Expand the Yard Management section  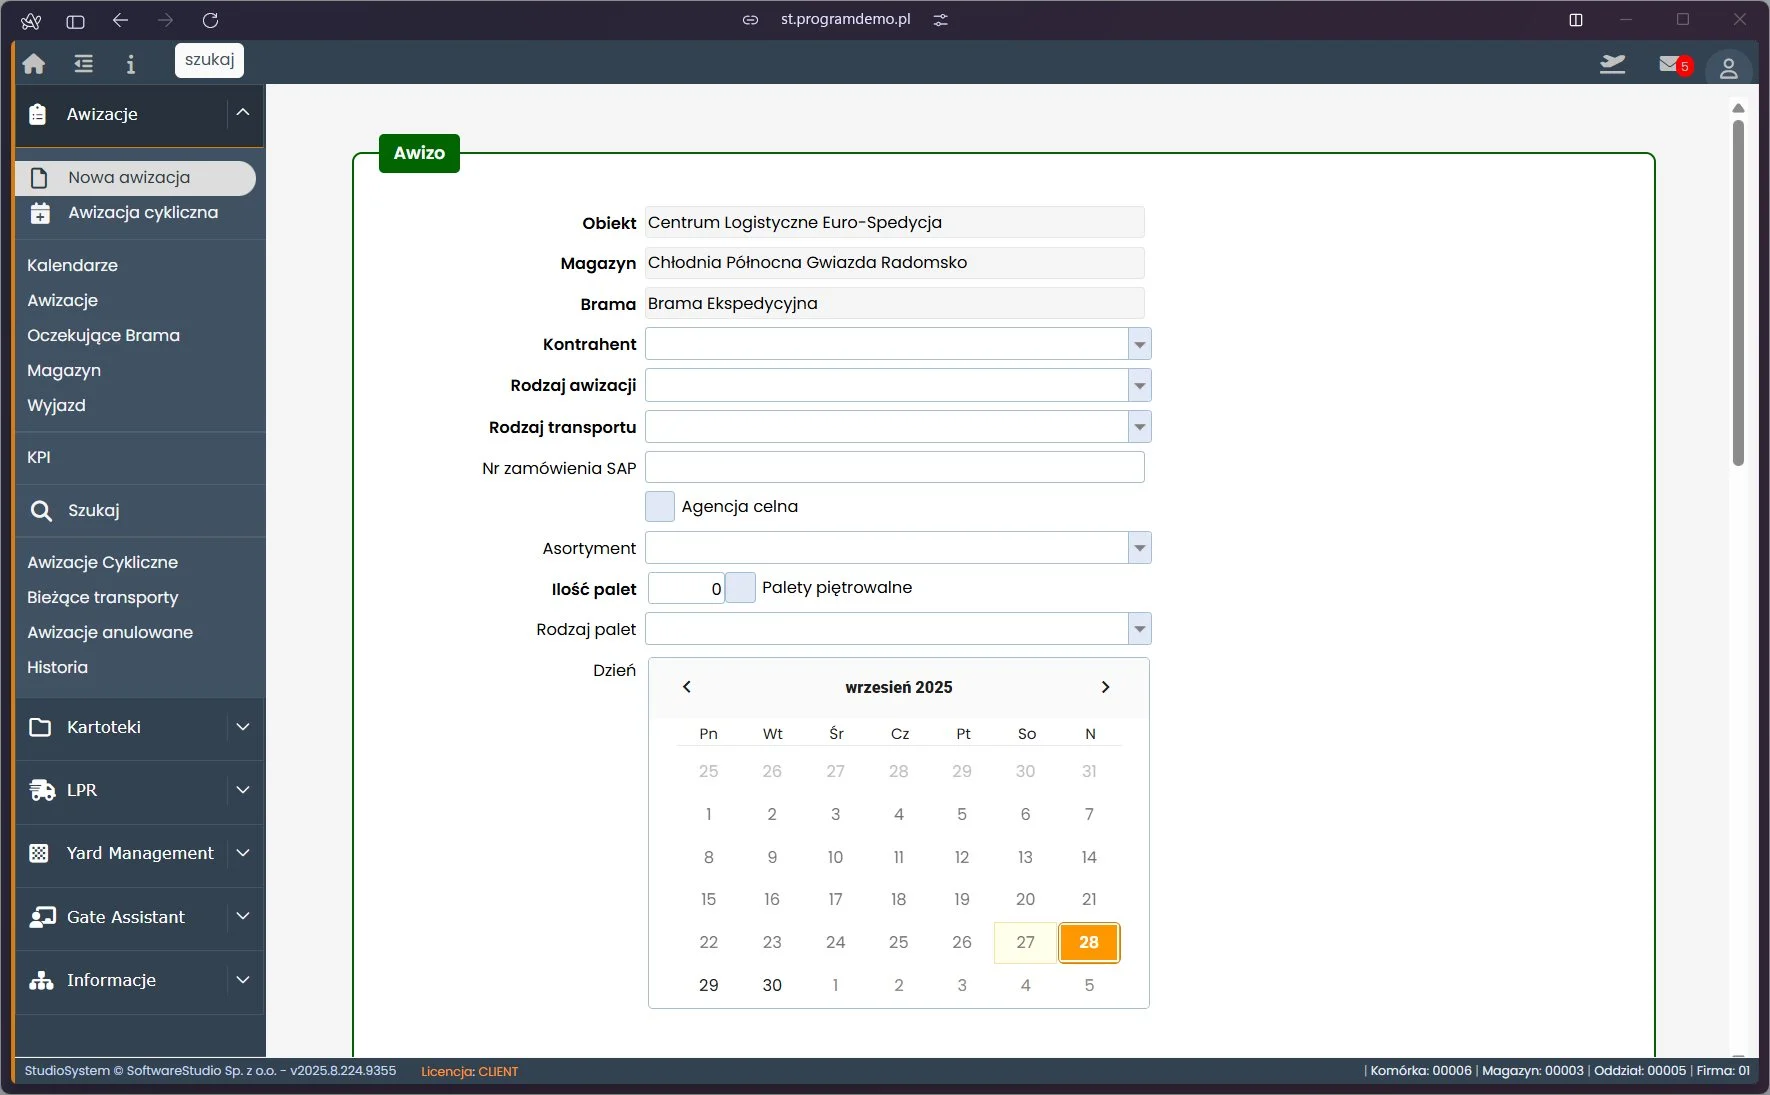(242, 853)
